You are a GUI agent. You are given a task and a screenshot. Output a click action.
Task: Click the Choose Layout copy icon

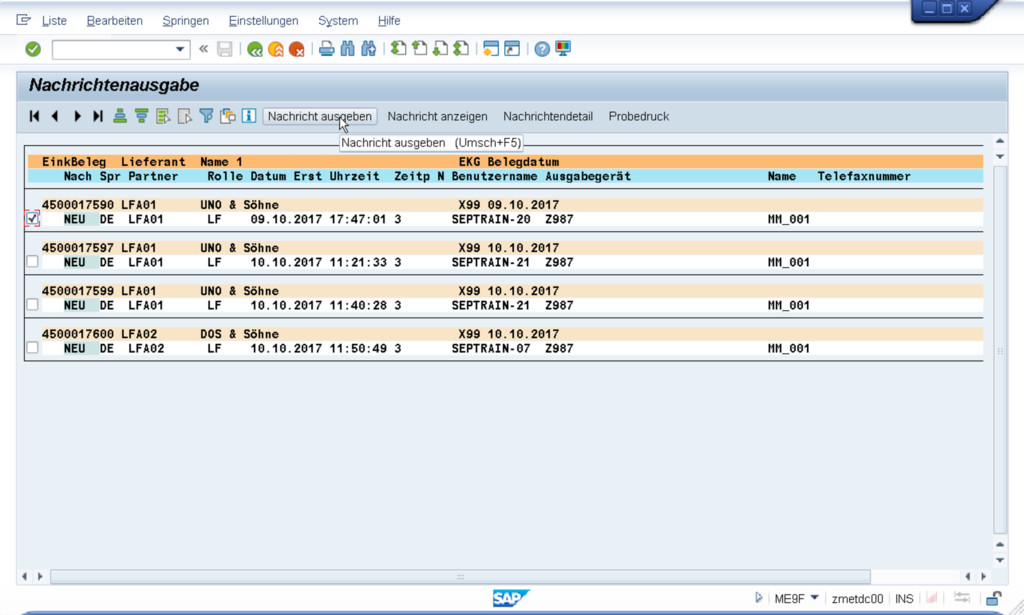click(x=228, y=116)
